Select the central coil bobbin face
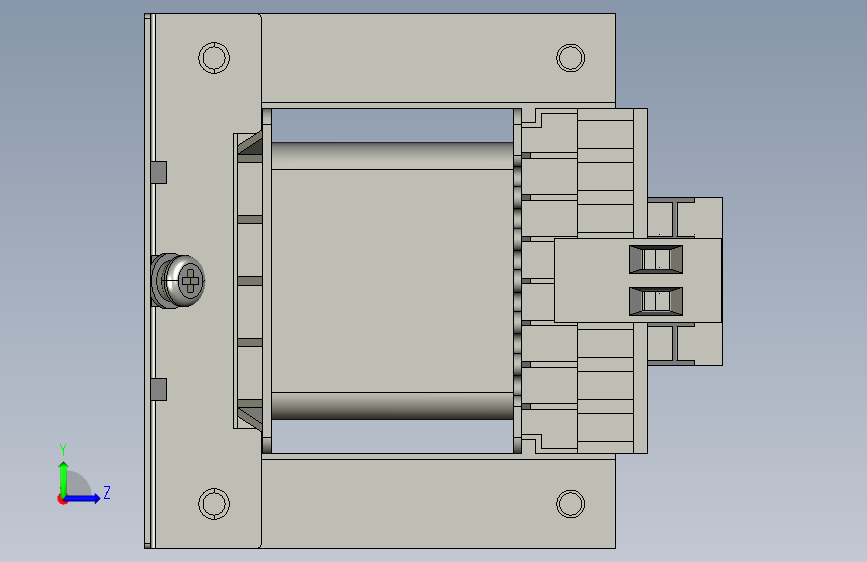The height and width of the screenshot is (562, 867). coord(393,280)
